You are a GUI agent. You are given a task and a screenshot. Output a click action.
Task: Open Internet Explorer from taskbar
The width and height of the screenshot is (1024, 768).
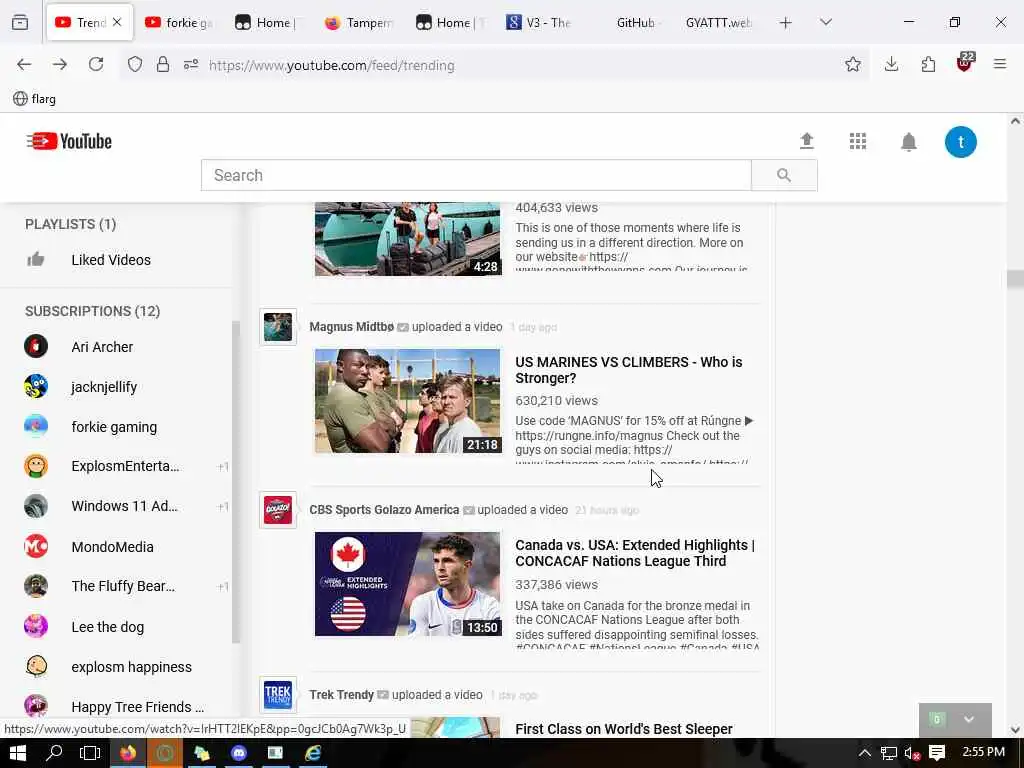[313, 753]
